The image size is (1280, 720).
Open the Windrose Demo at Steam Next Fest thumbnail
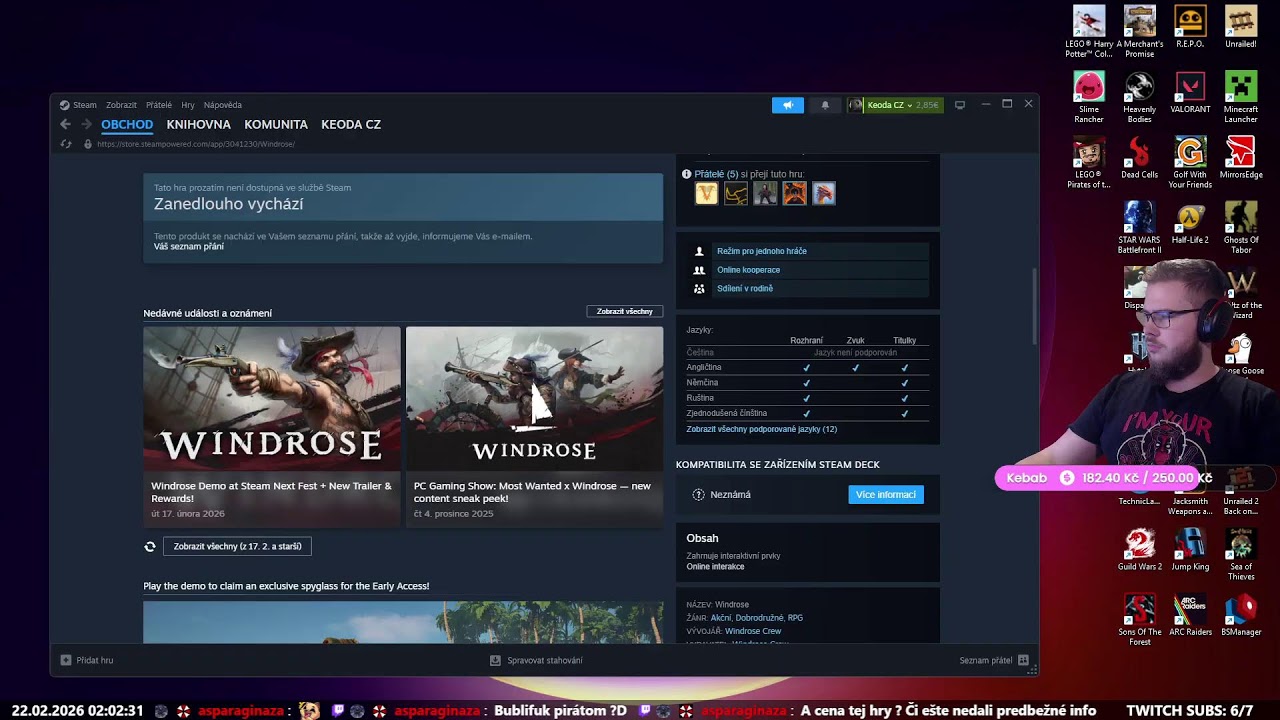click(272, 399)
